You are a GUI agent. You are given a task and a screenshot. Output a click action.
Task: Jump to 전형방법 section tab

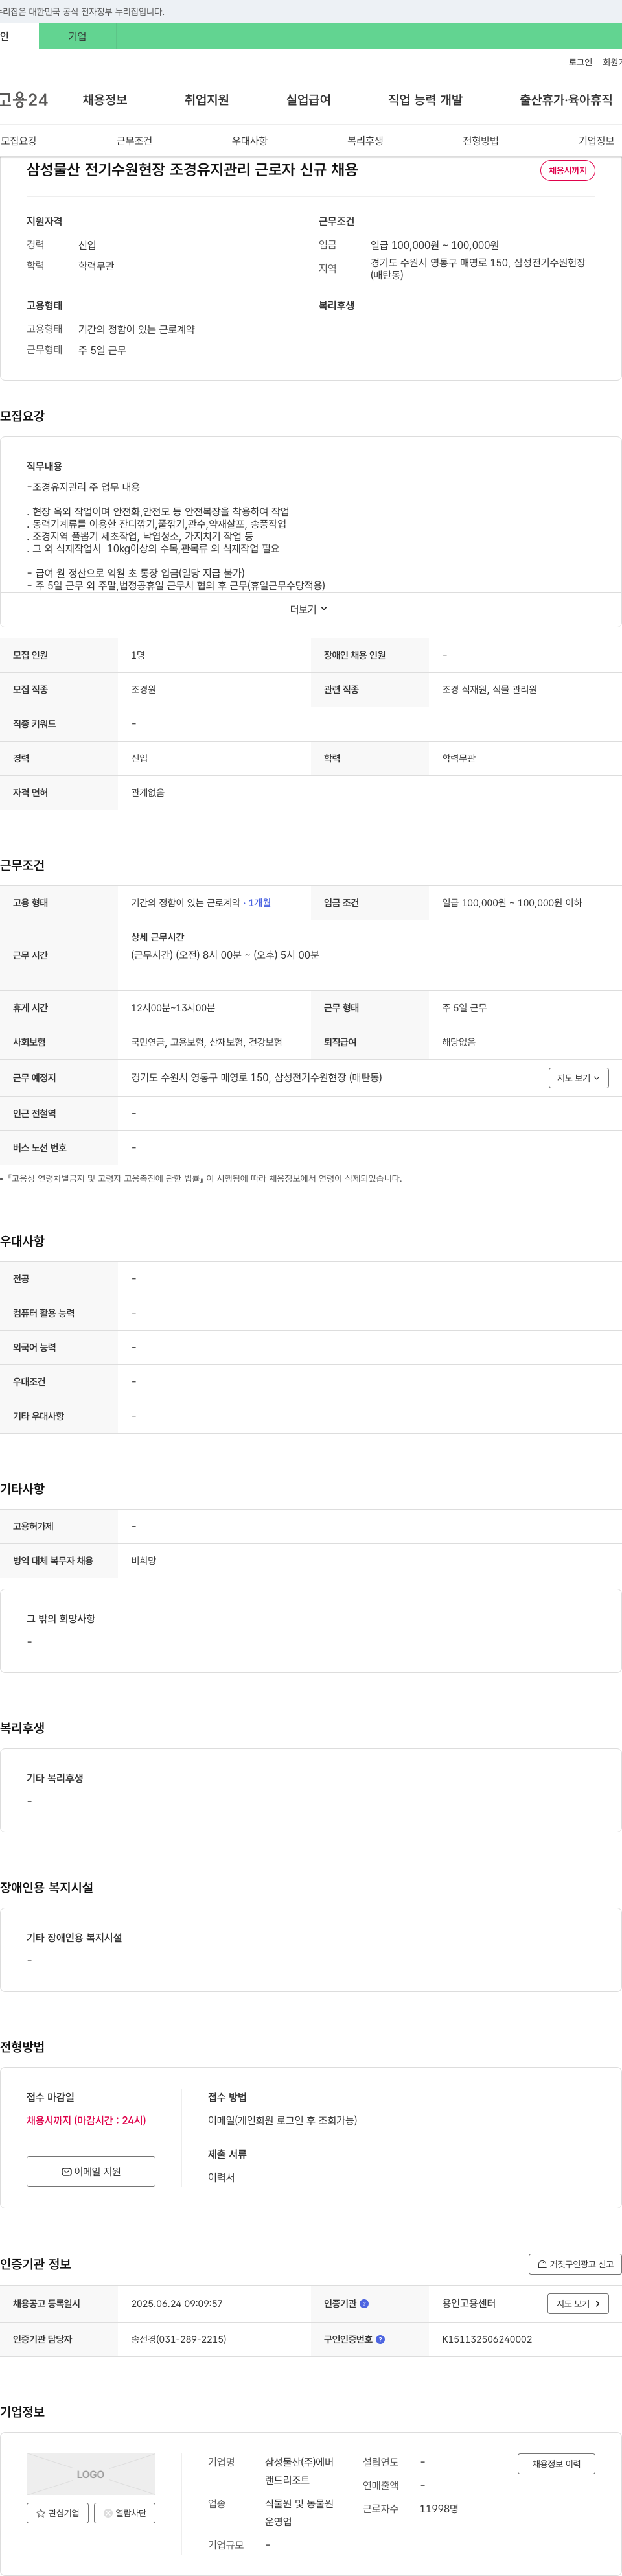click(480, 141)
